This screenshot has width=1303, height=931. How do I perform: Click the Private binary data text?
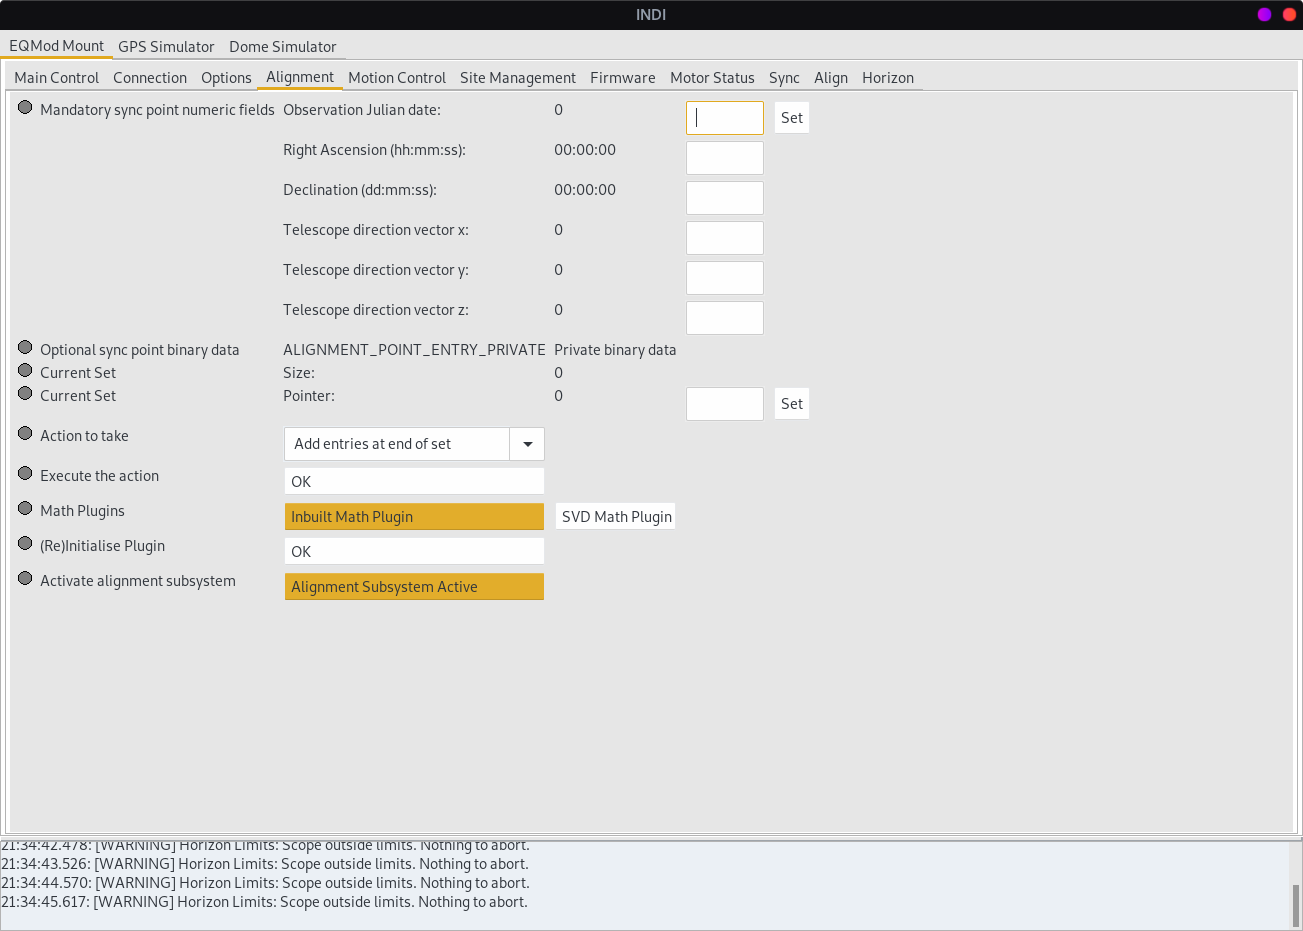point(615,350)
